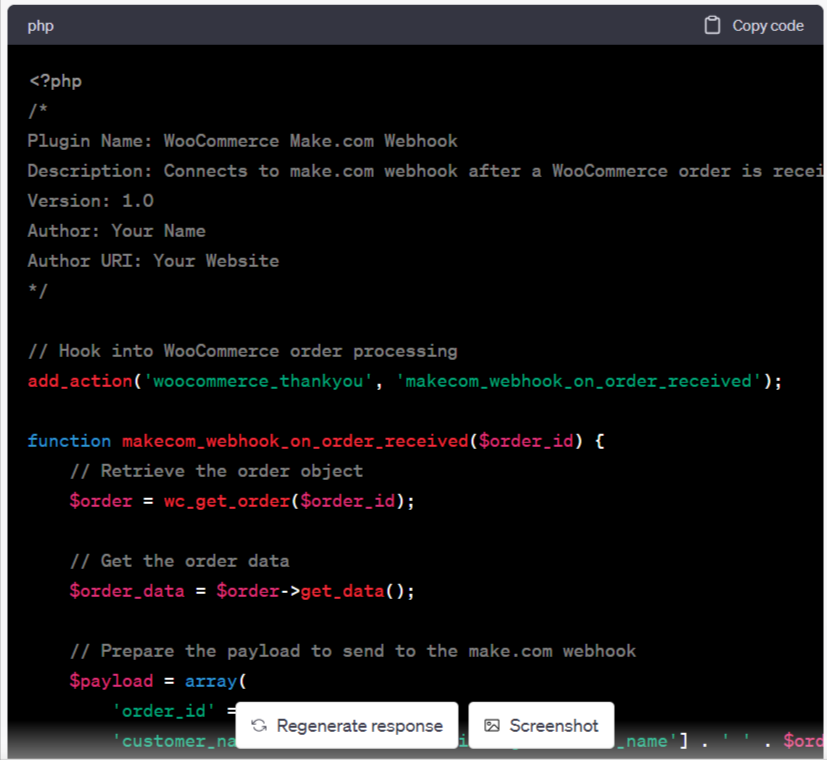Click the 'Version: 1.0' line

click(91, 201)
